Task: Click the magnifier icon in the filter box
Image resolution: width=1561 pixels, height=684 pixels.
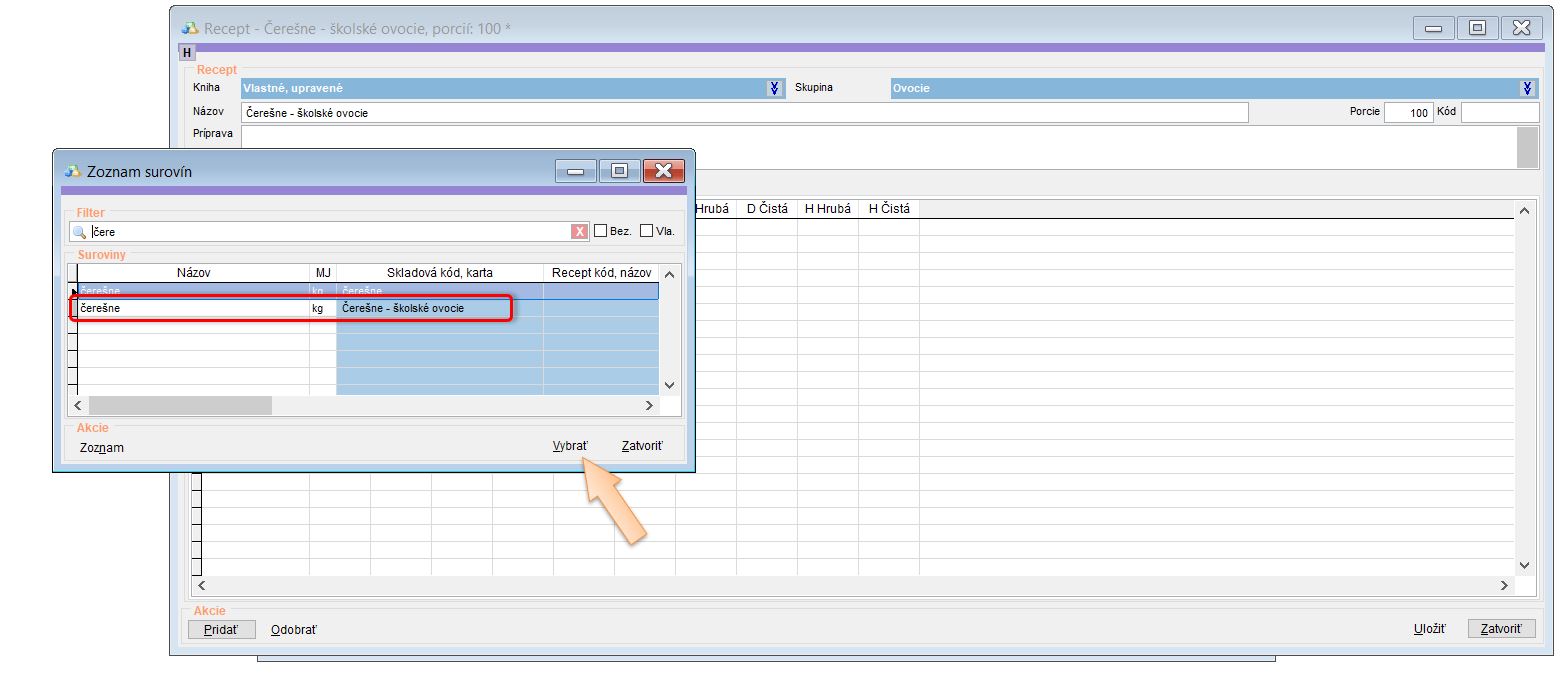Action: (79, 232)
